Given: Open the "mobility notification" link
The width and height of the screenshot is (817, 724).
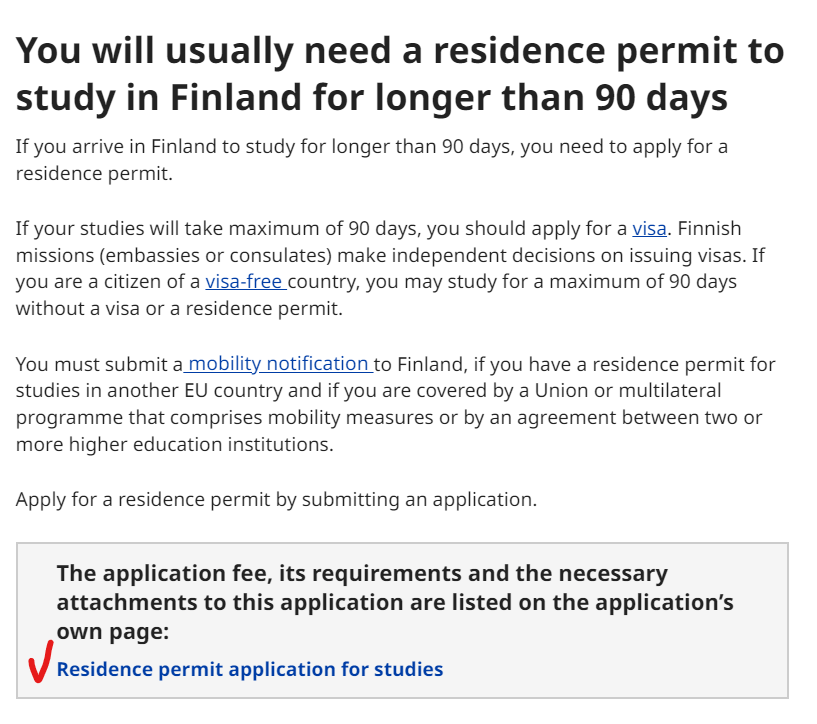Looking at the screenshot, I should (279, 364).
